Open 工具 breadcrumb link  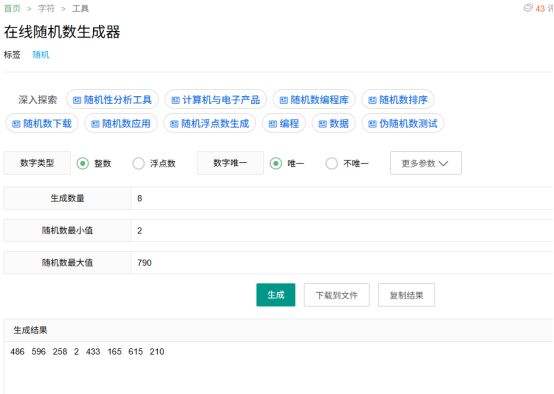(x=80, y=8)
